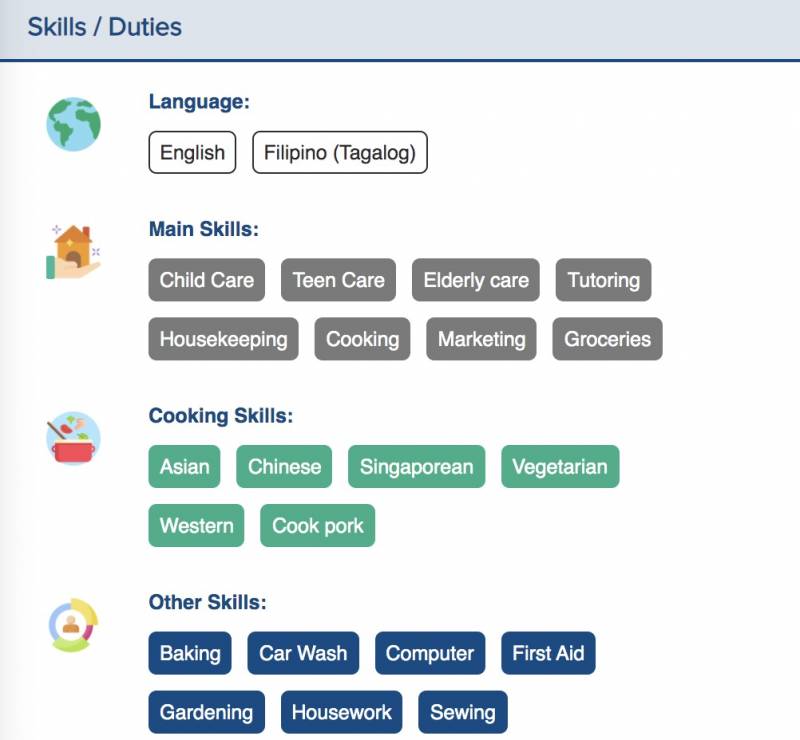The height and width of the screenshot is (740, 800).
Task: Click the Sewing skill tag
Action: [x=463, y=712]
